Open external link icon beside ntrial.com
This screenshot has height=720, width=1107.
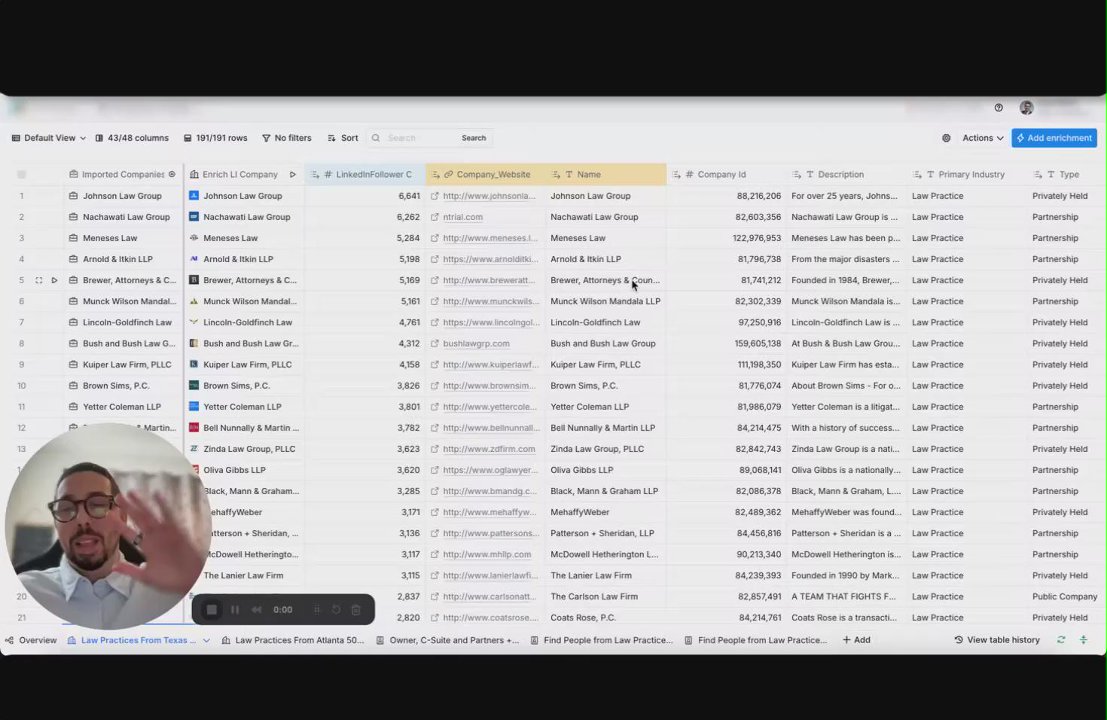click(435, 217)
